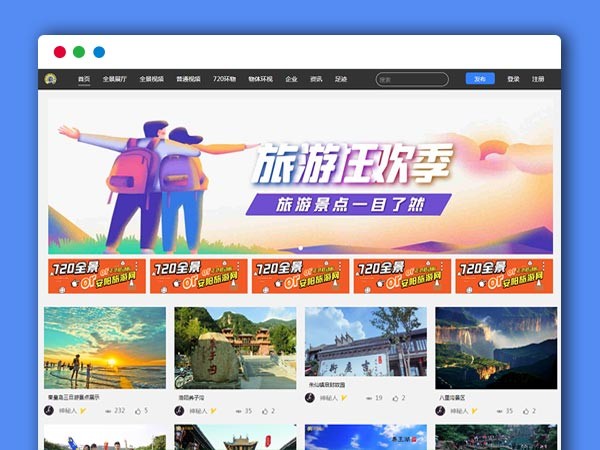Viewport: 600px width, 450px height.
Task: Like the temple gate card with 19 views
Action: tap(395, 398)
